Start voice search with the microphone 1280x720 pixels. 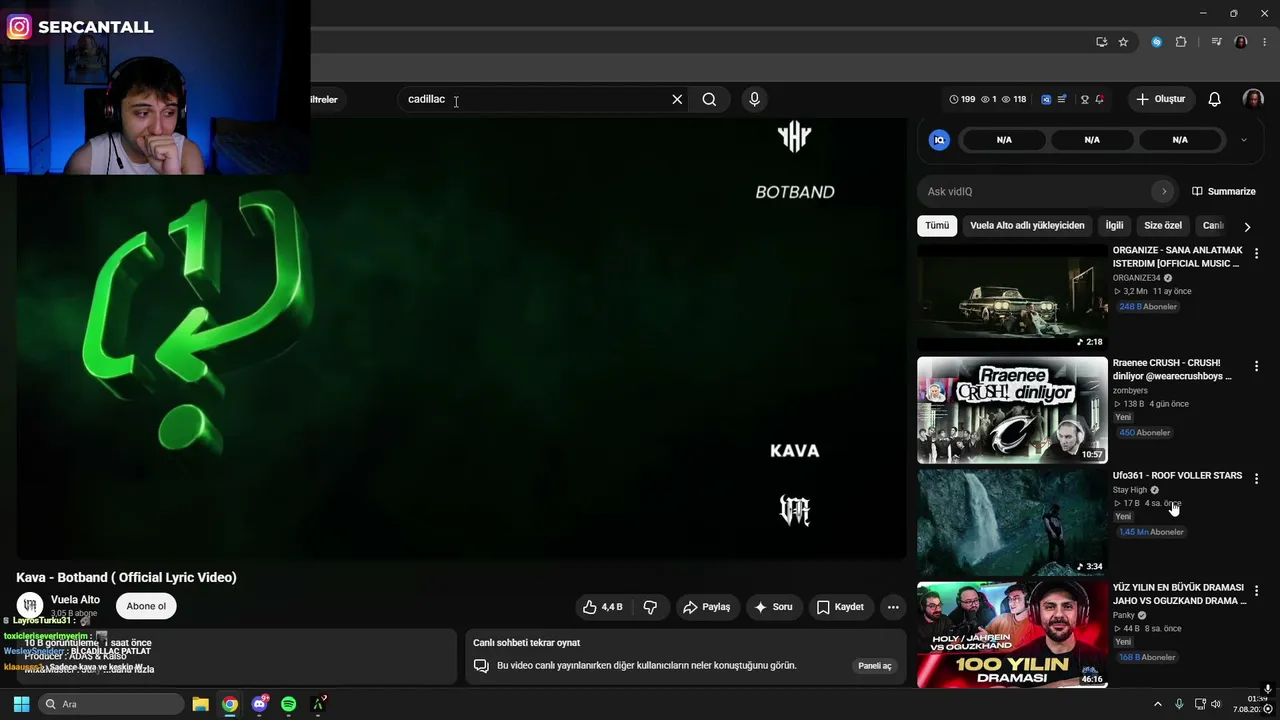tap(754, 99)
